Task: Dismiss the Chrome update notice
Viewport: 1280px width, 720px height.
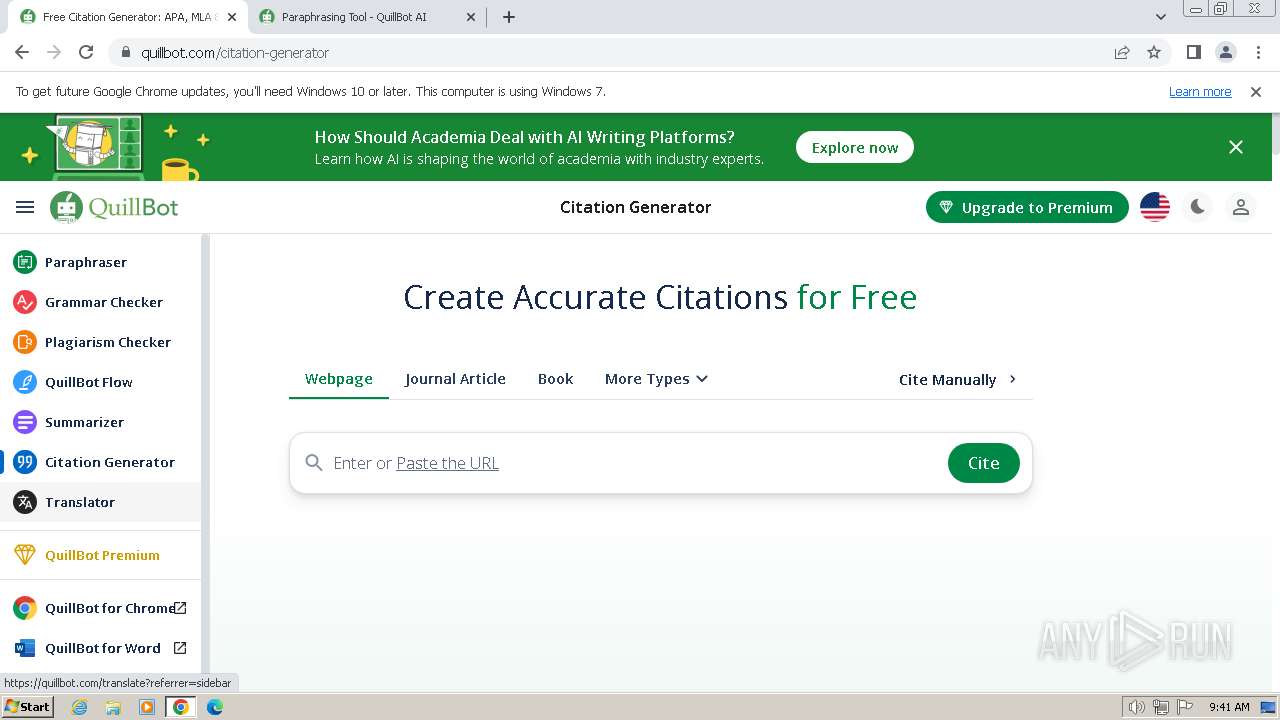Action: click(1256, 91)
